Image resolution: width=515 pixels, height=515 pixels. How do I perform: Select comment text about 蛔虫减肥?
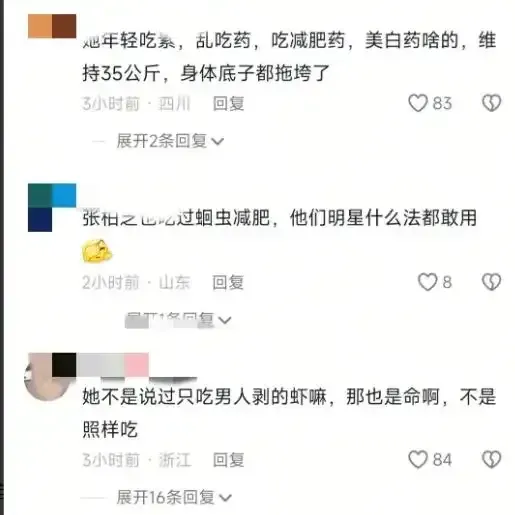pos(279,218)
